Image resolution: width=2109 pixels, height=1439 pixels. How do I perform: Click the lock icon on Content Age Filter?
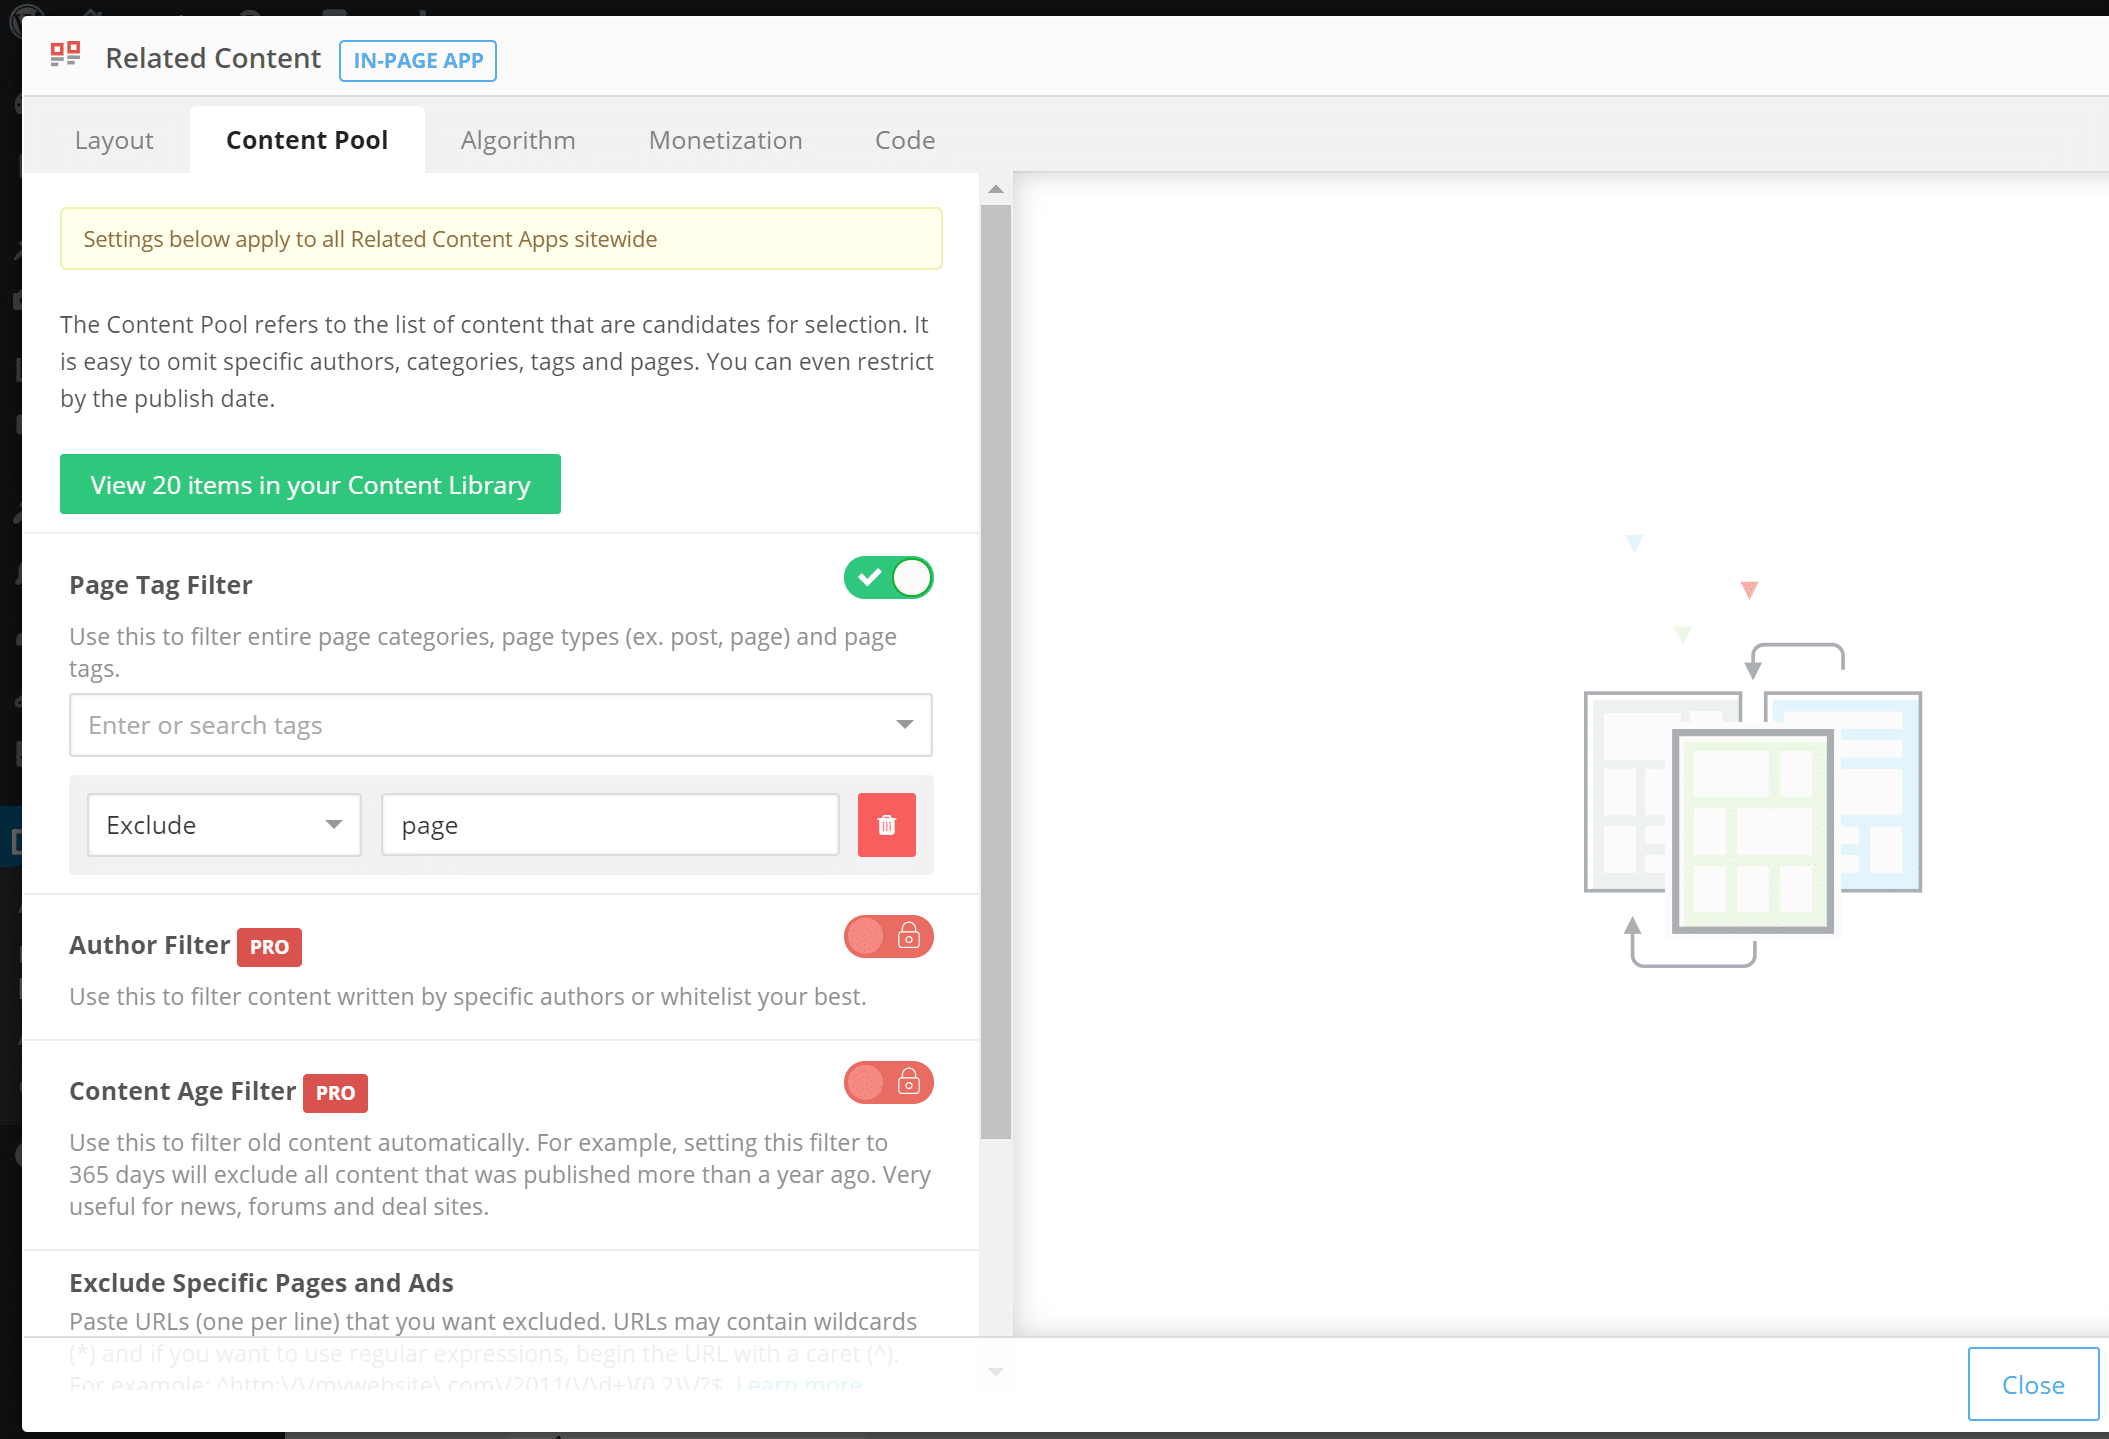pos(907,1082)
